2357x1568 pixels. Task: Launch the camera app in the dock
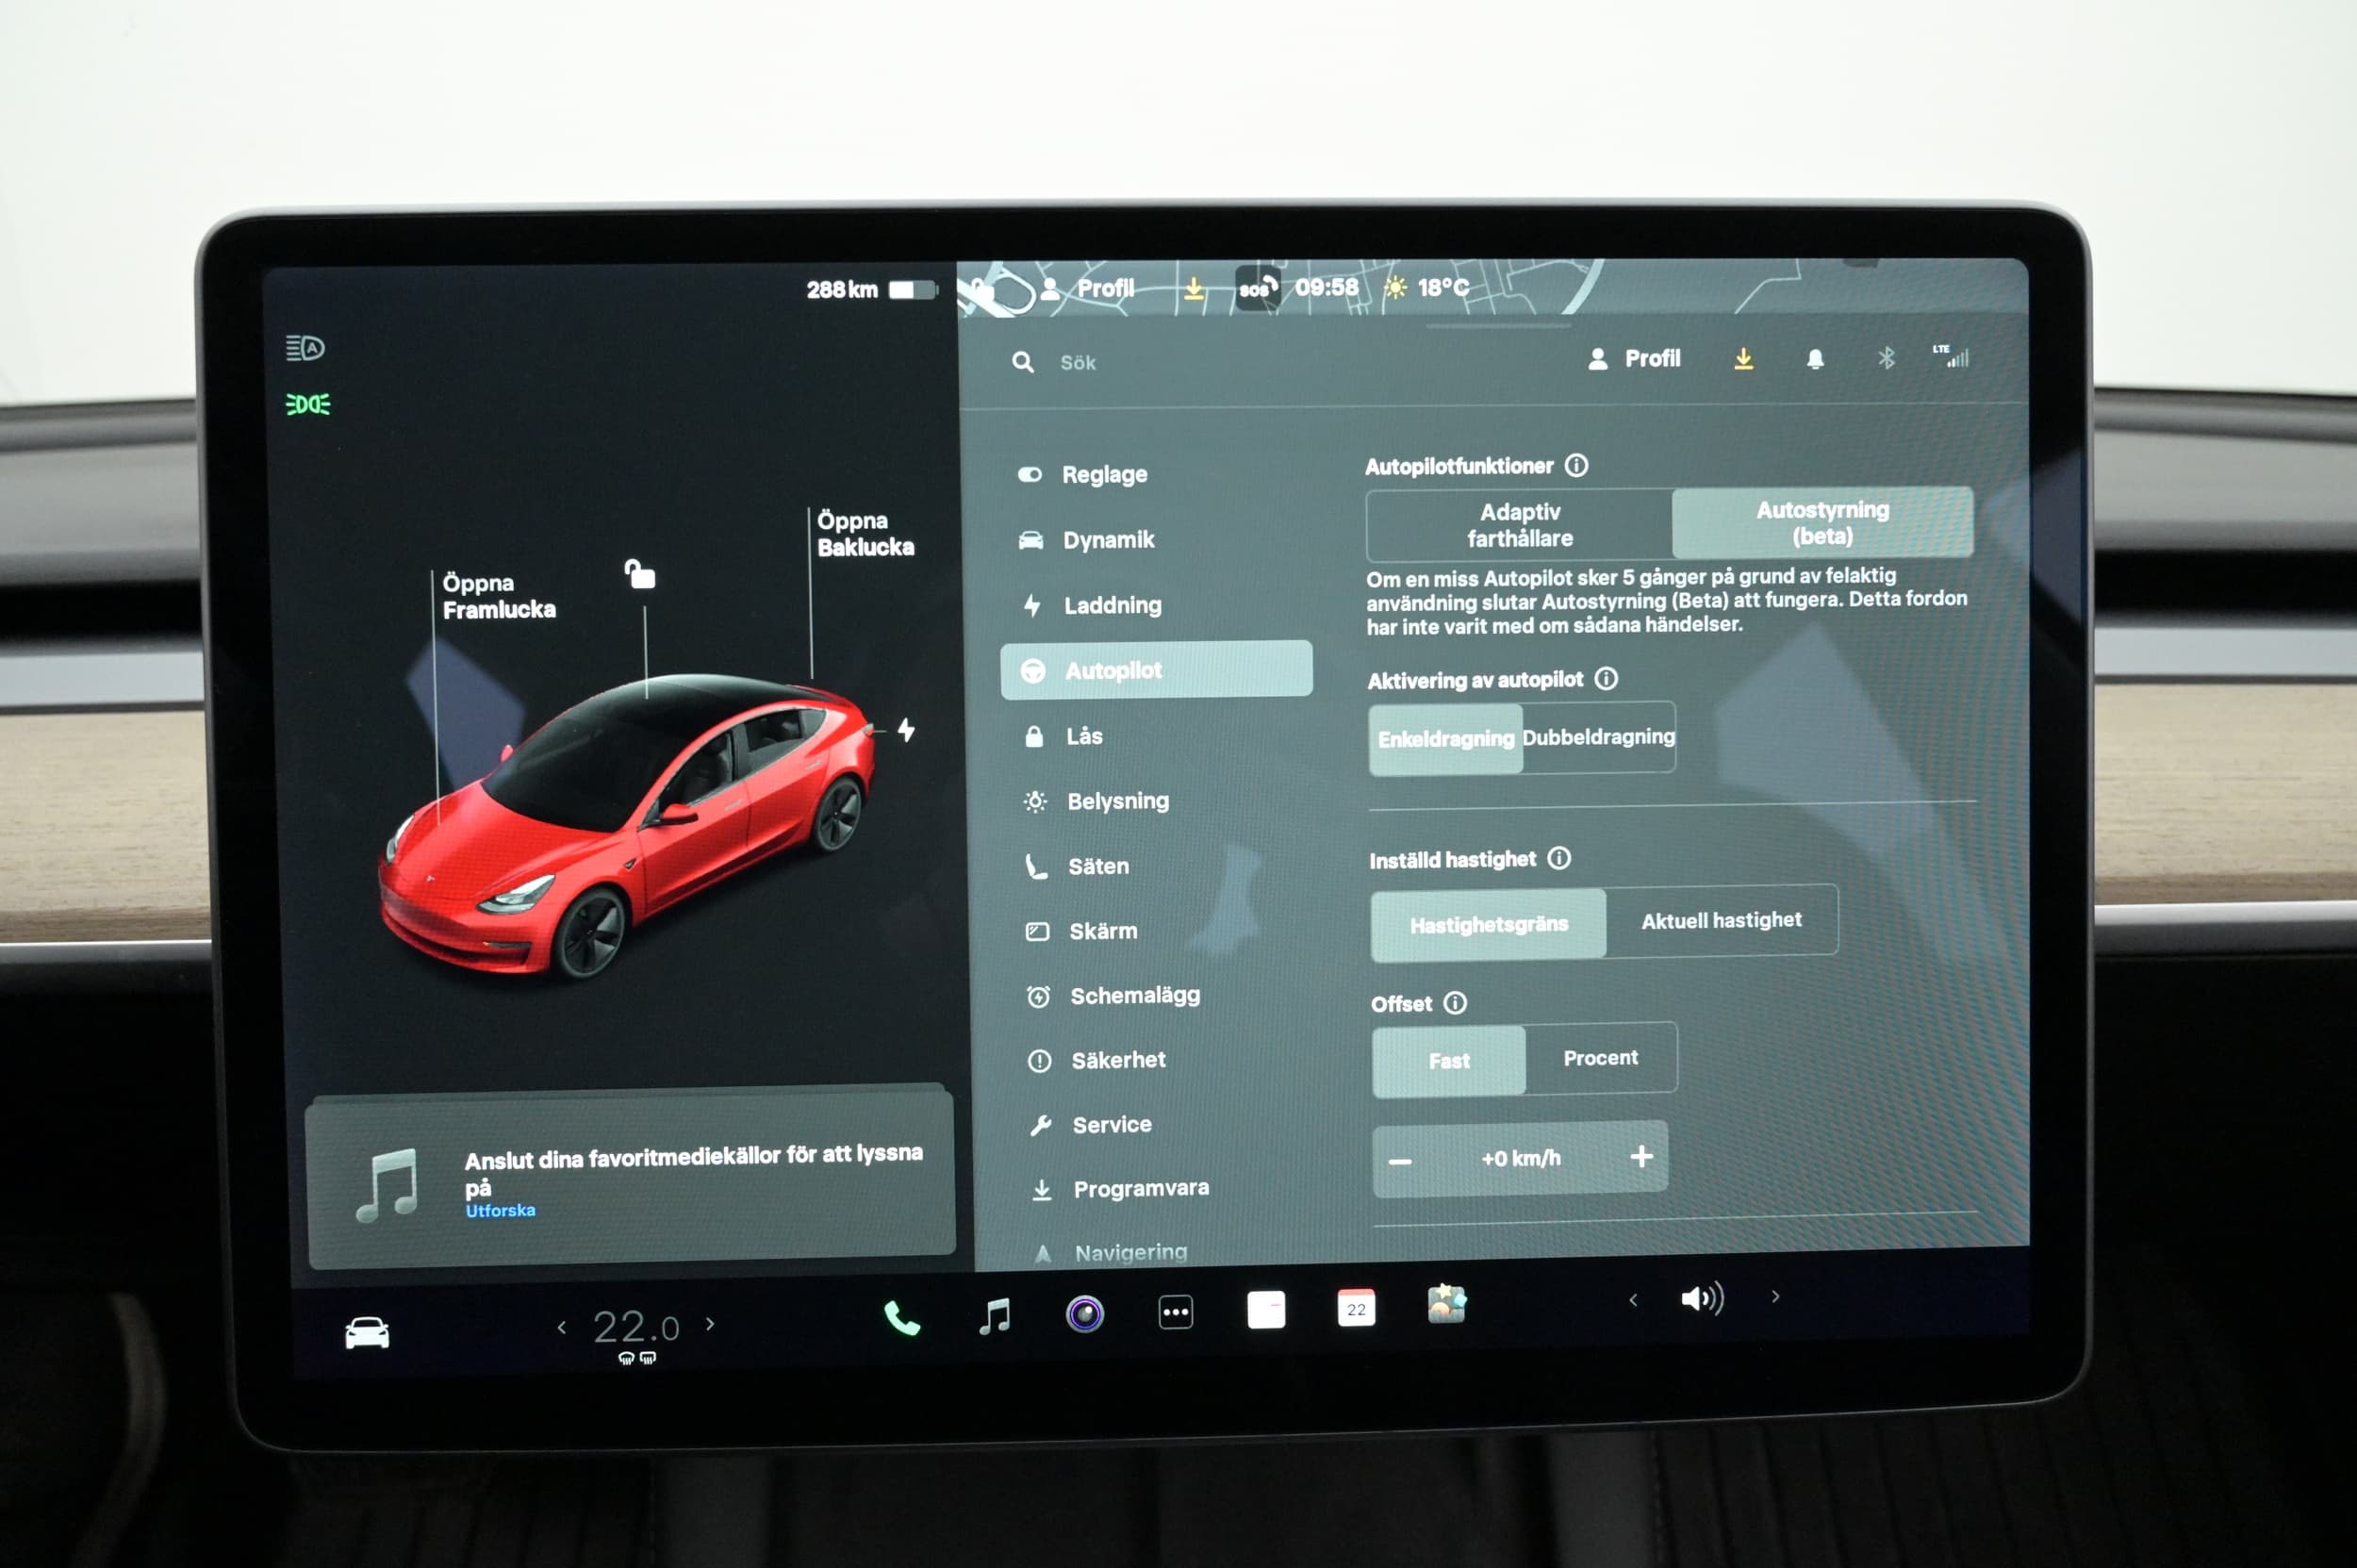(x=1084, y=1313)
